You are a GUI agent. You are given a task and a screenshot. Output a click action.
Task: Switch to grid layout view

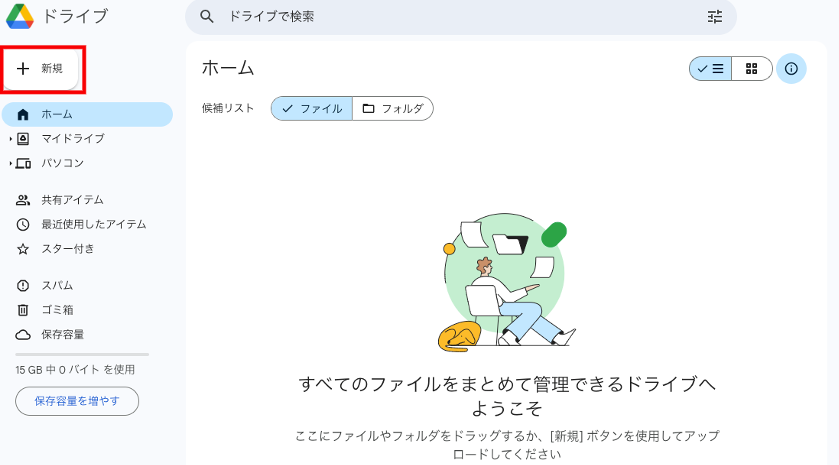click(751, 68)
